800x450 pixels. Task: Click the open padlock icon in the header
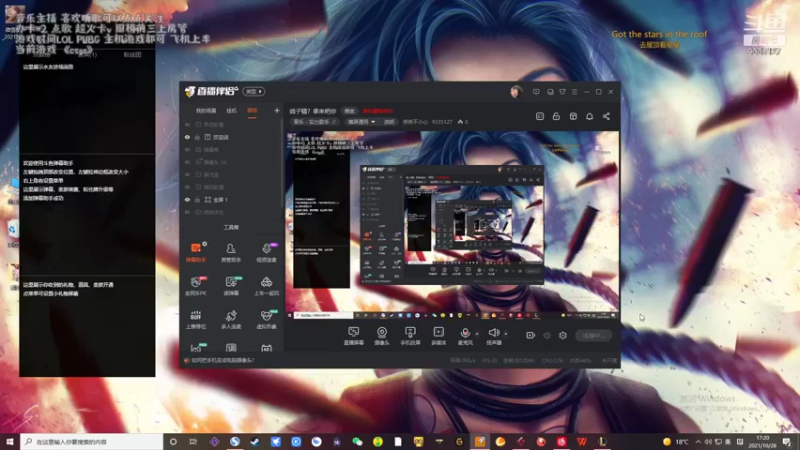click(556, 116)
